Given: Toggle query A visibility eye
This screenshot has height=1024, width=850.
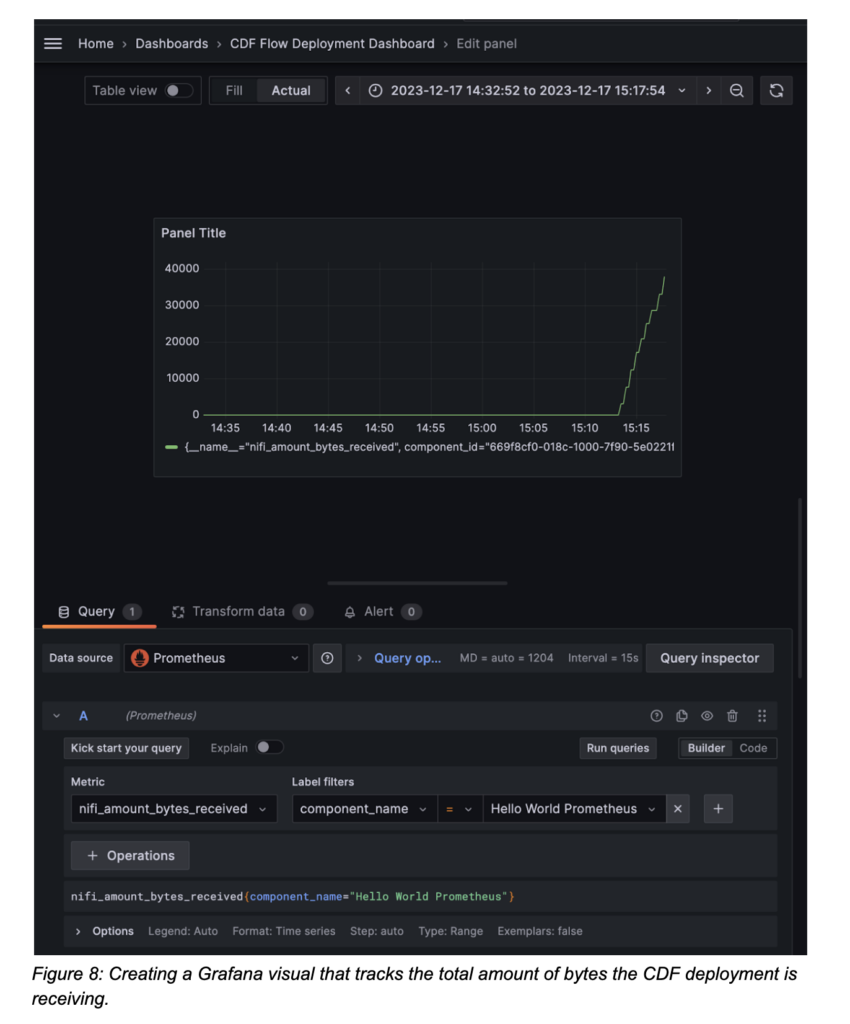Looking at the screenshot, I should pyautogui.click(x=707, y=716).
